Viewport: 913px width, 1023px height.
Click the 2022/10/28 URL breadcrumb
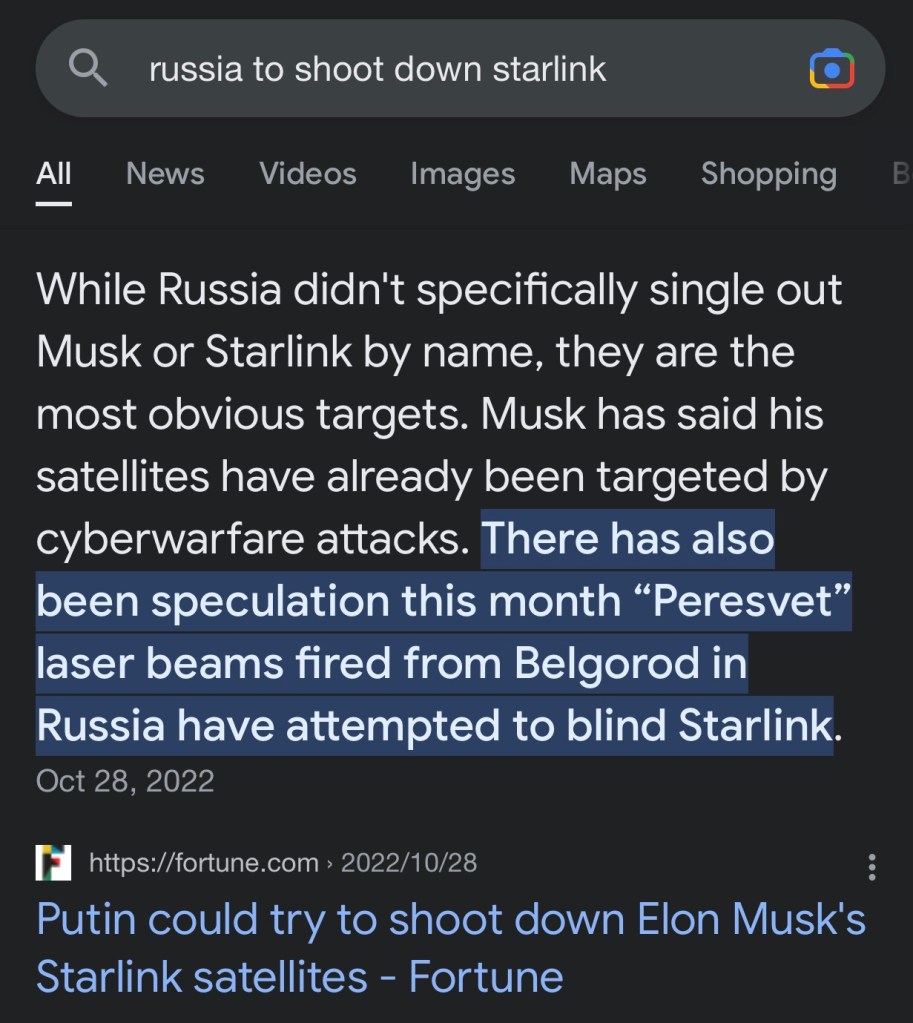[409, 862]
